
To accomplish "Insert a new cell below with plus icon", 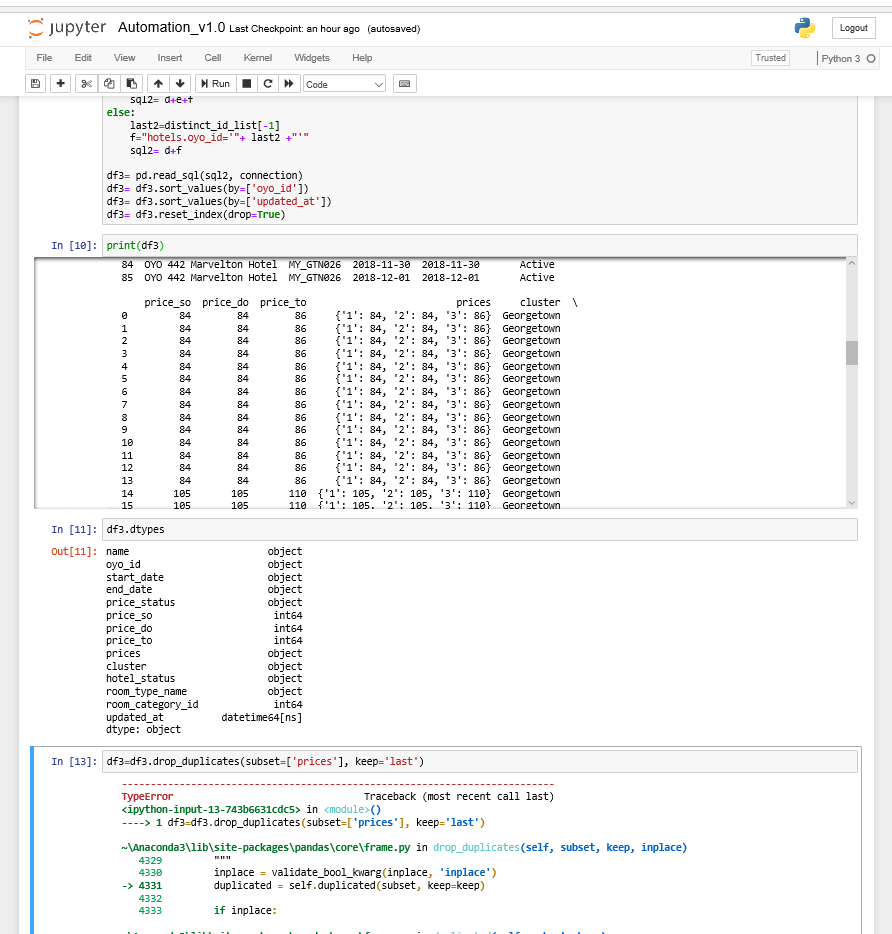I will click(x=60, y=83).
